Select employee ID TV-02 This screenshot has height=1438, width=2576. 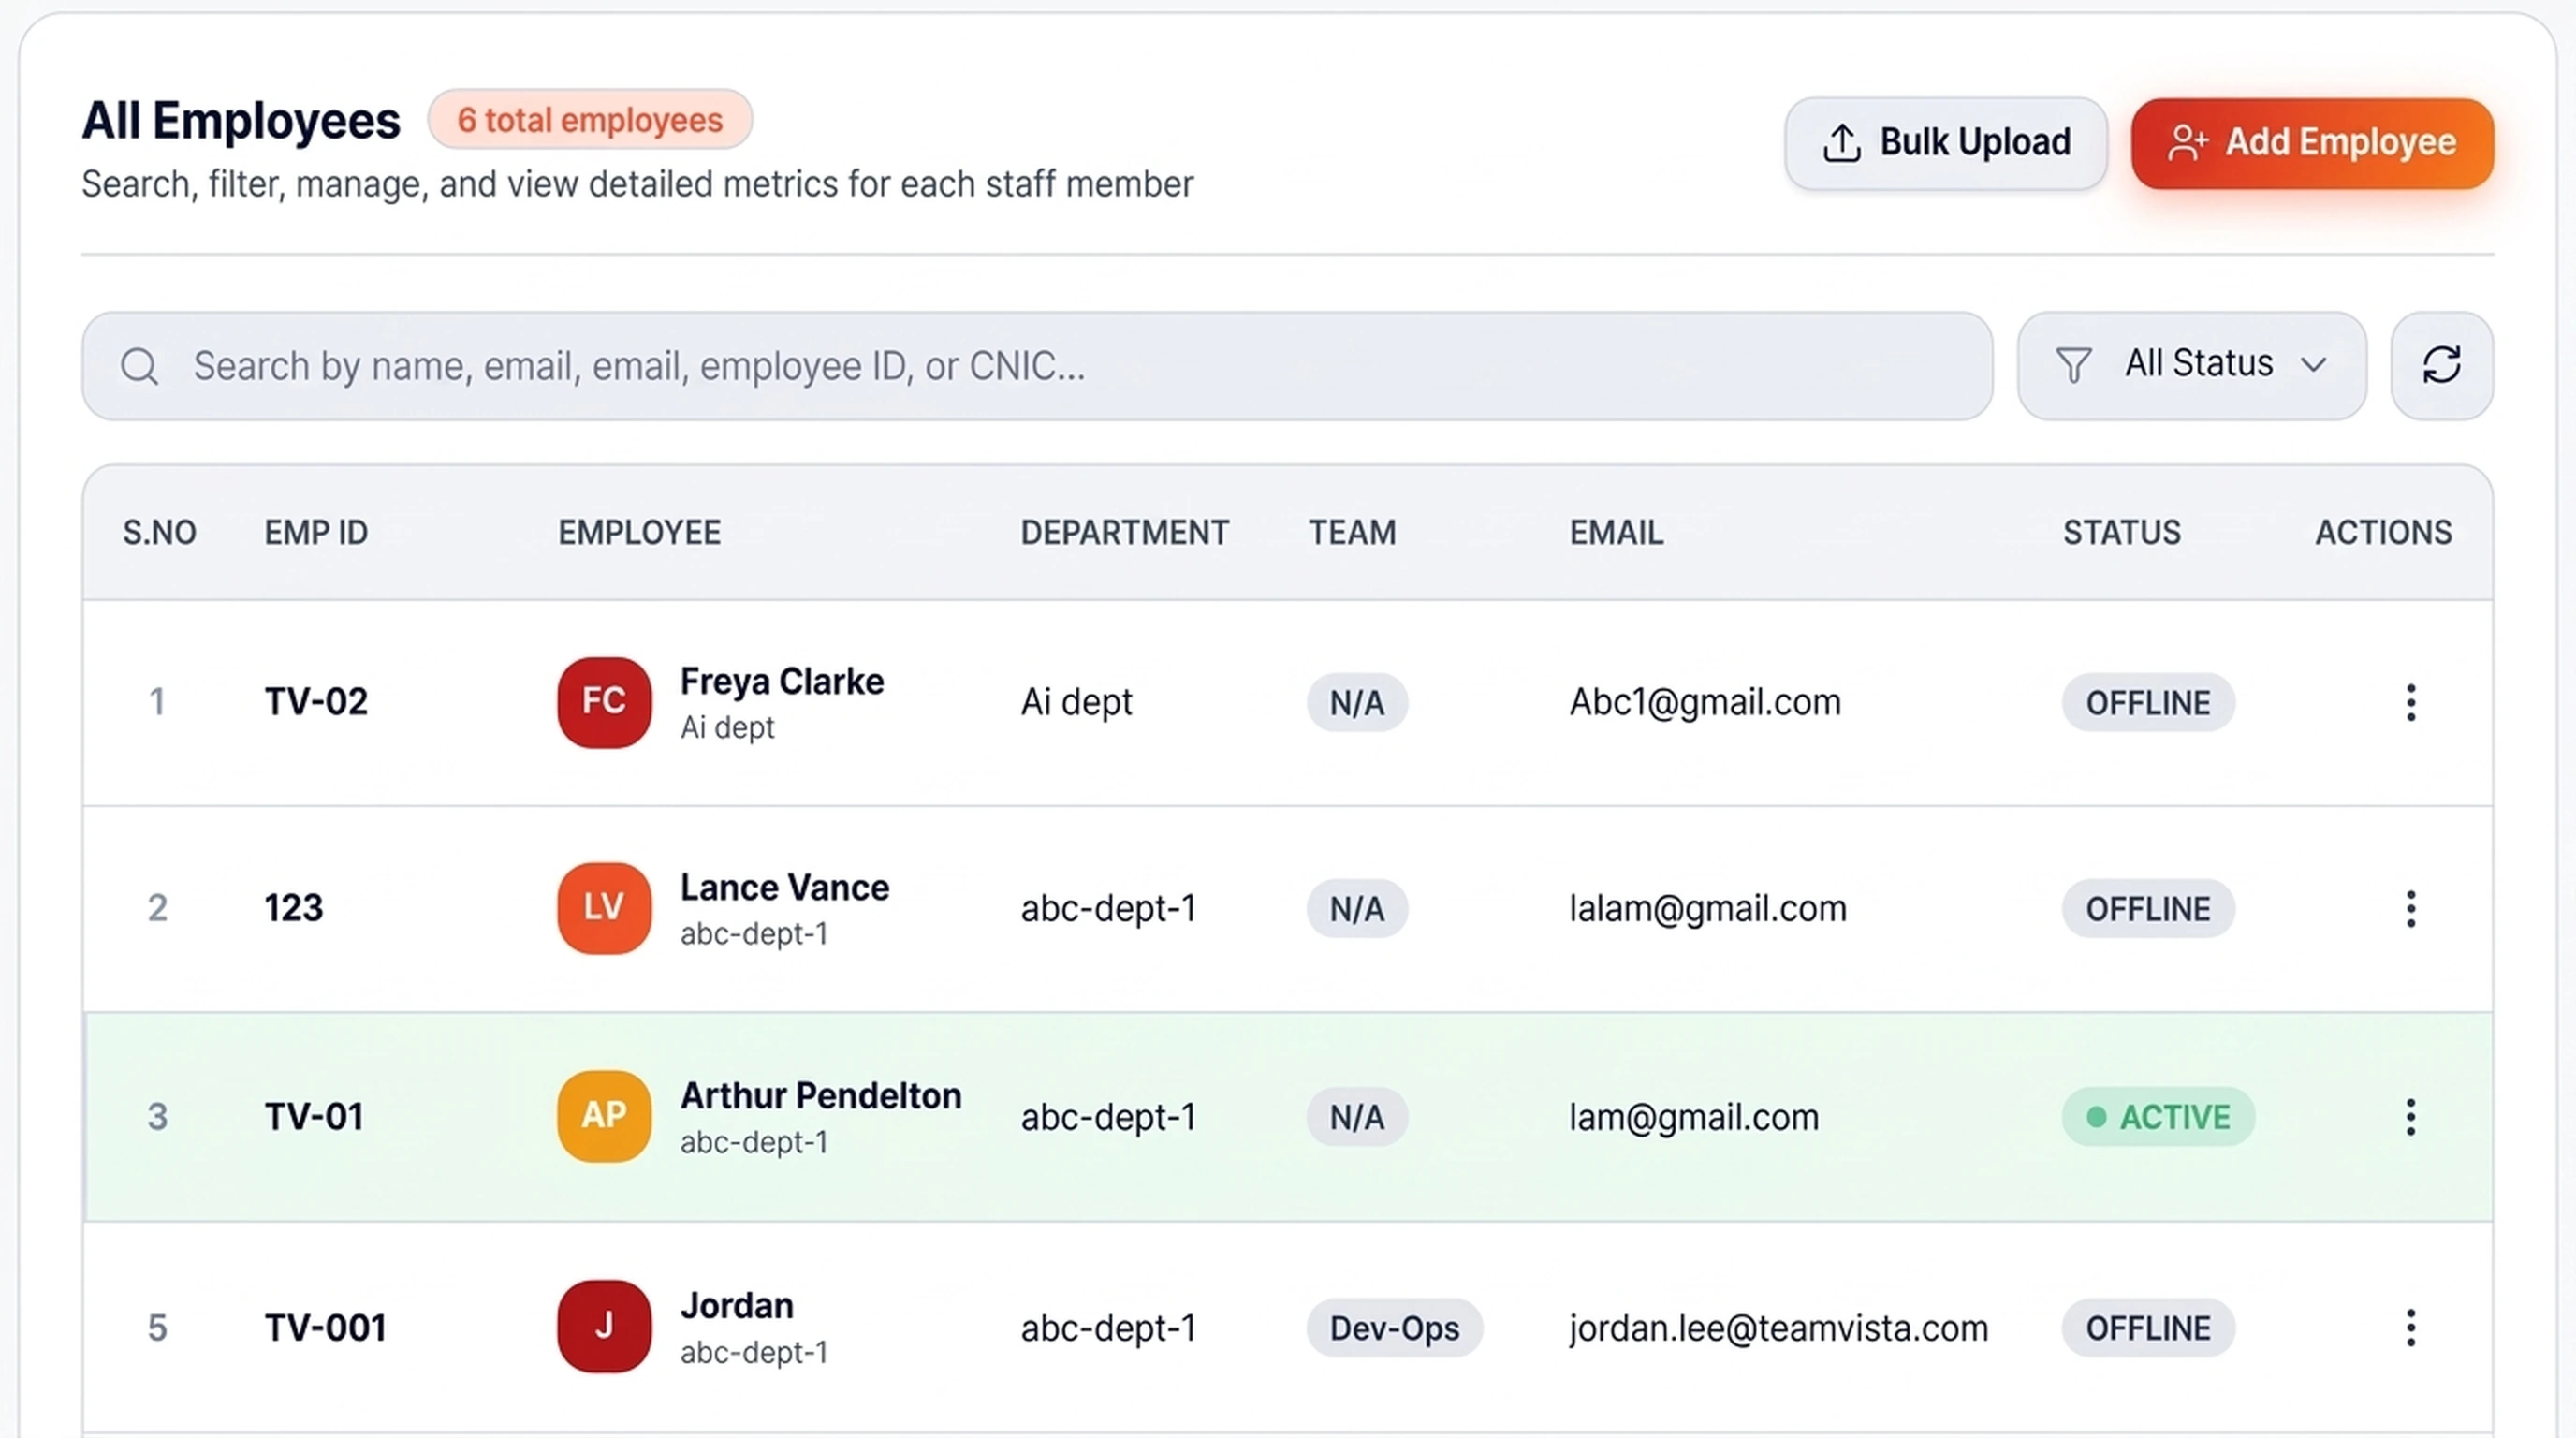coord(316,702)
